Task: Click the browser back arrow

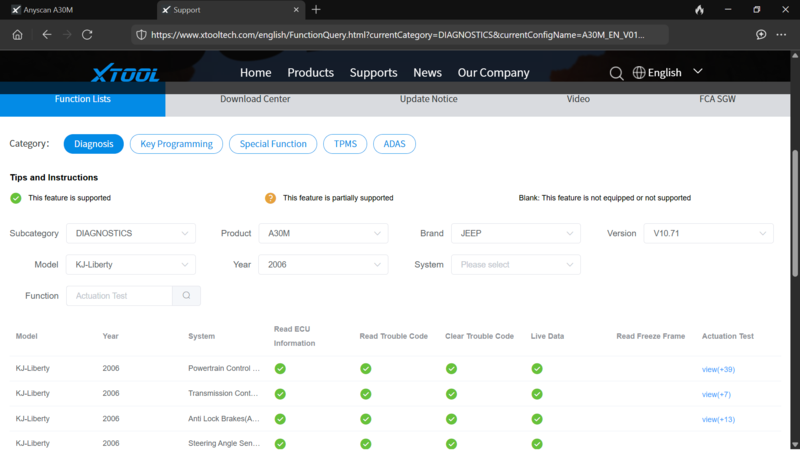Action: click(x=47, y=35)
